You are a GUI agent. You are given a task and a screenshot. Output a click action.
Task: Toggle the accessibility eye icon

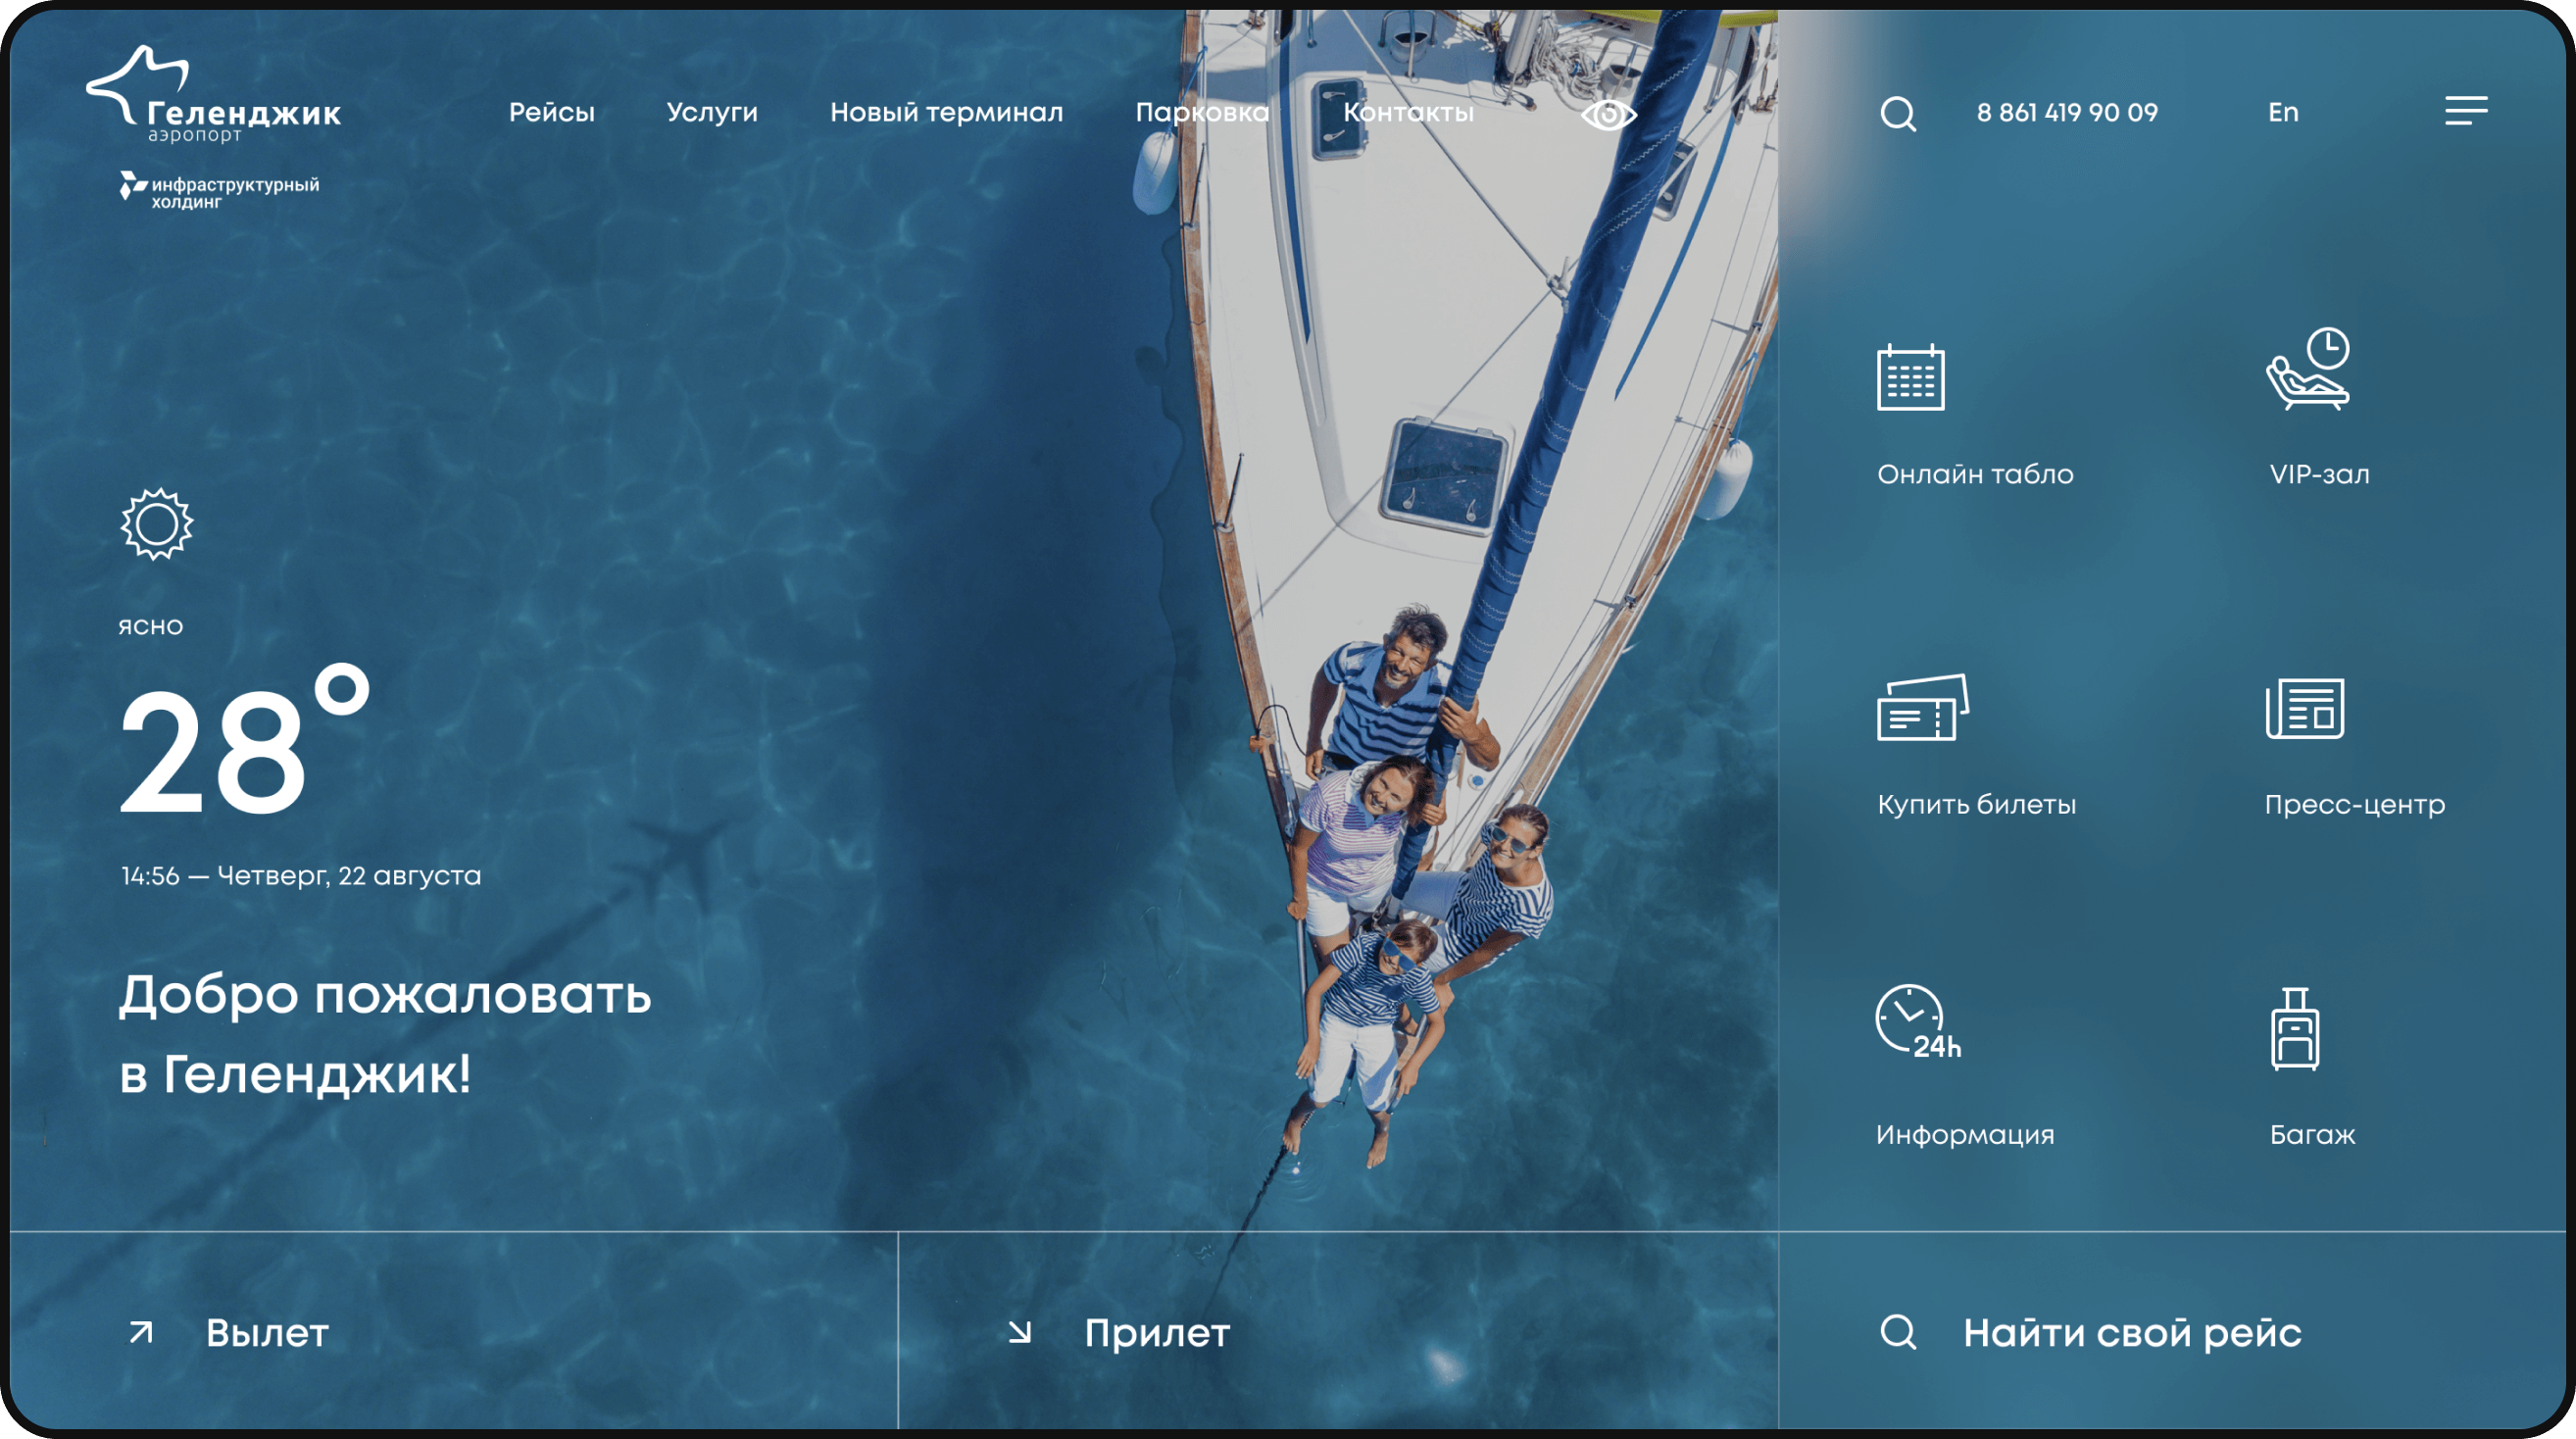tap(1608, 115)
